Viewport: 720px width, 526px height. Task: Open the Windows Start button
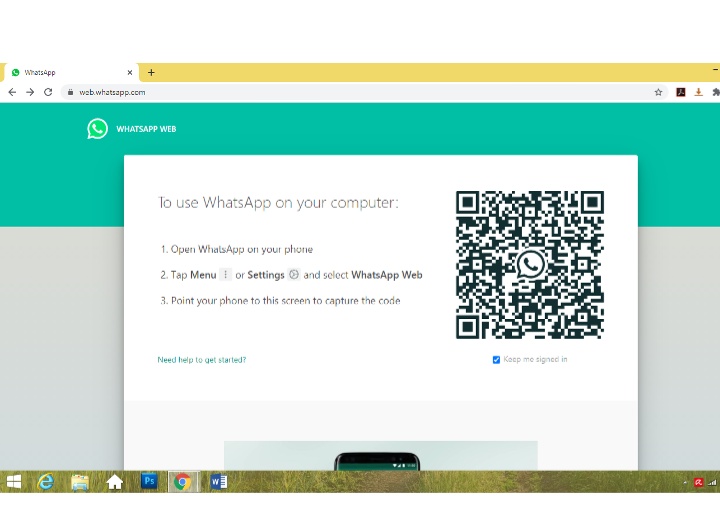click(14, 482)
